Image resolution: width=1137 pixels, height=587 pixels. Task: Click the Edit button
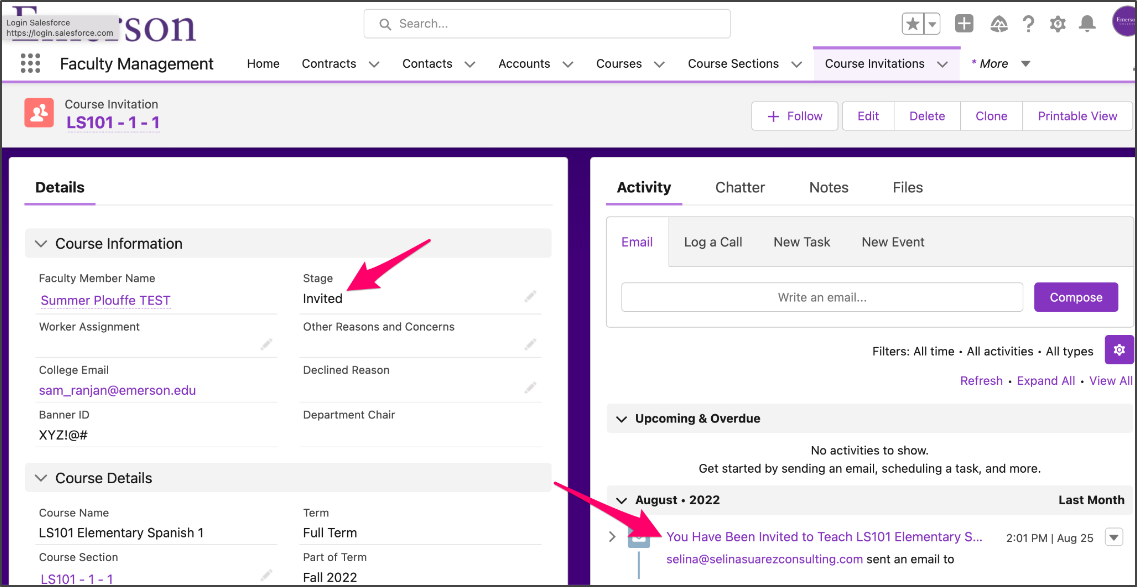(x=868, y=116)
